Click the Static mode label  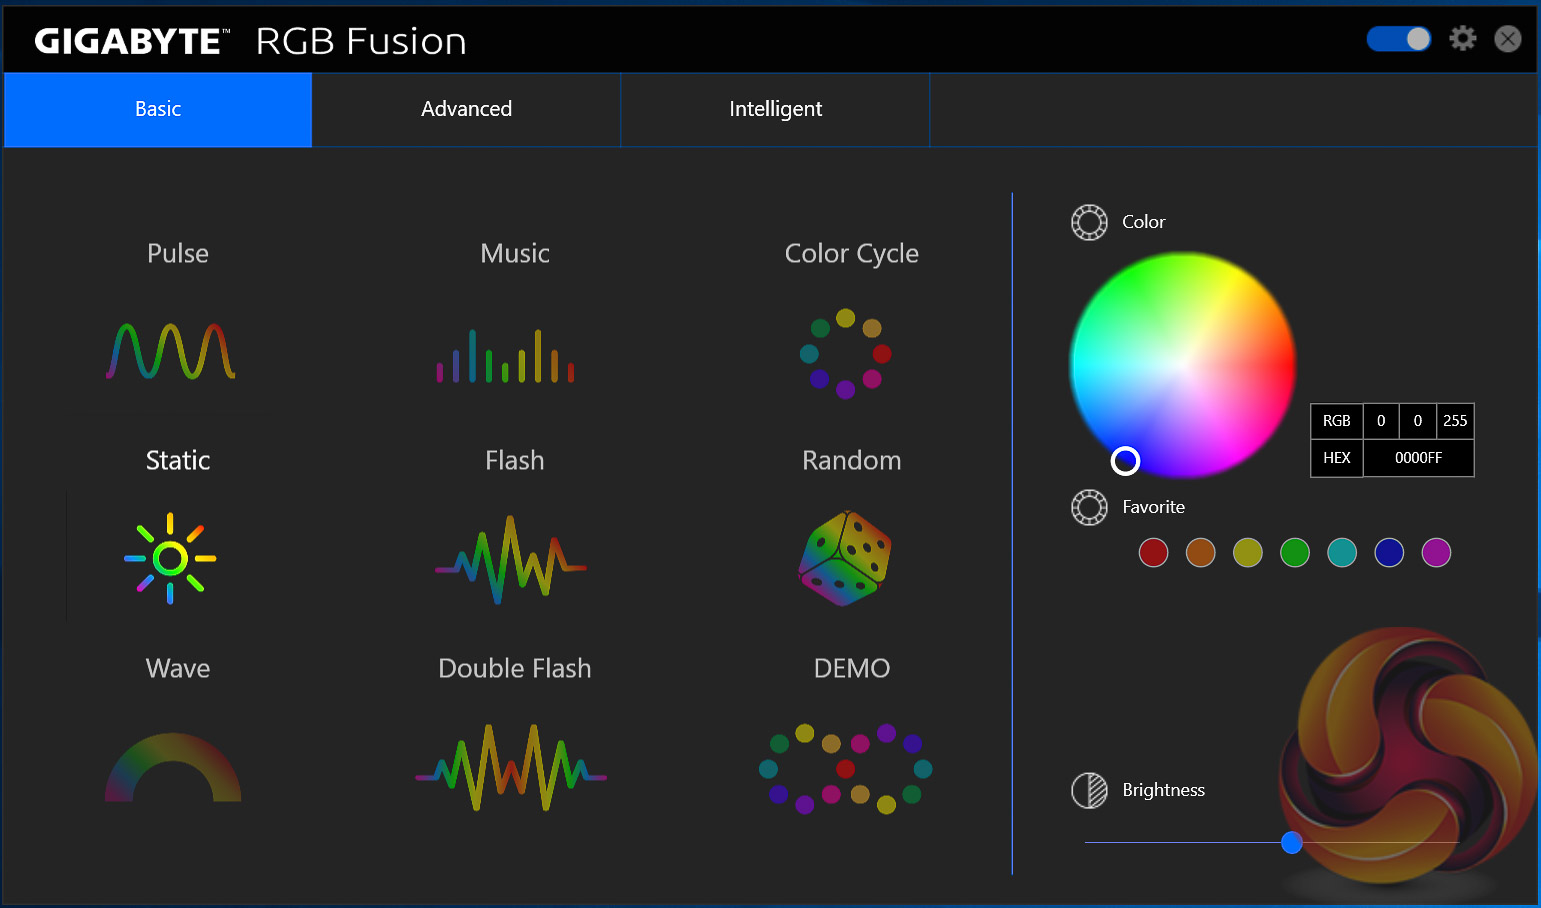point(178,460)
